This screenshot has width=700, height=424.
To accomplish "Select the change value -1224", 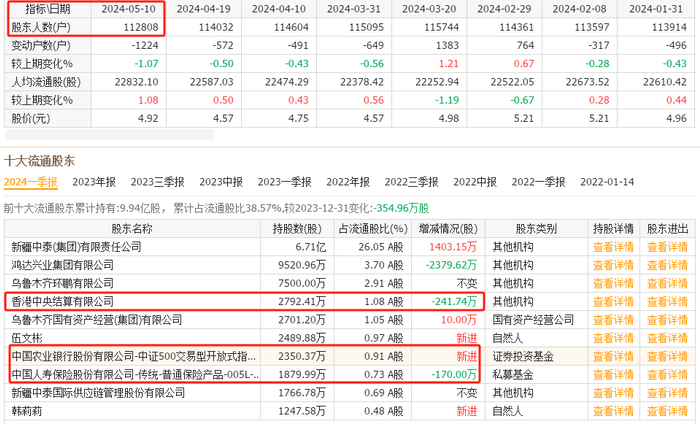I will coord(145,46).
